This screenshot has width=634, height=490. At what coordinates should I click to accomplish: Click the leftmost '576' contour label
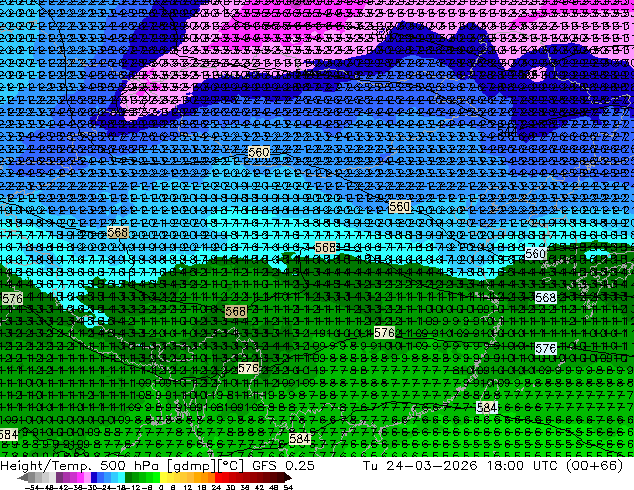tap(12, 299)
